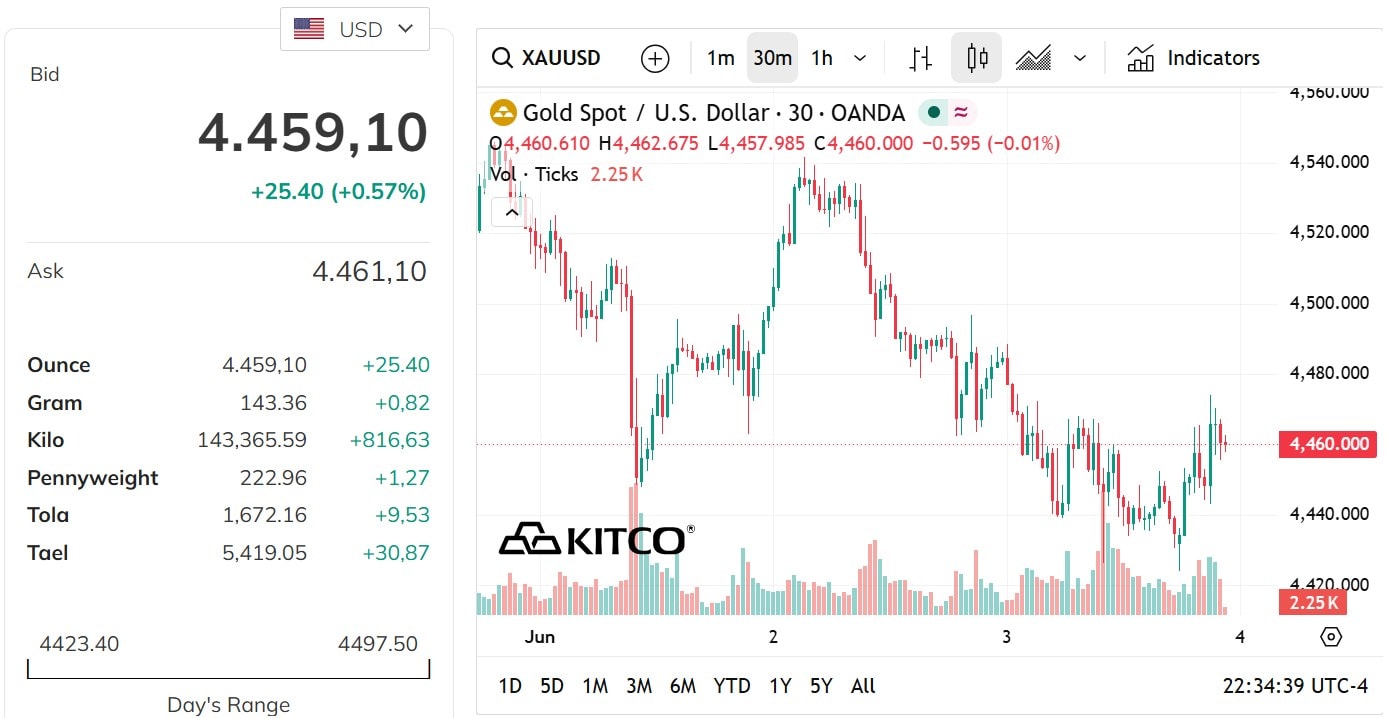Select the 1h interval
1387x718 pixels.
pyautogui.click(x=822, y=58)
